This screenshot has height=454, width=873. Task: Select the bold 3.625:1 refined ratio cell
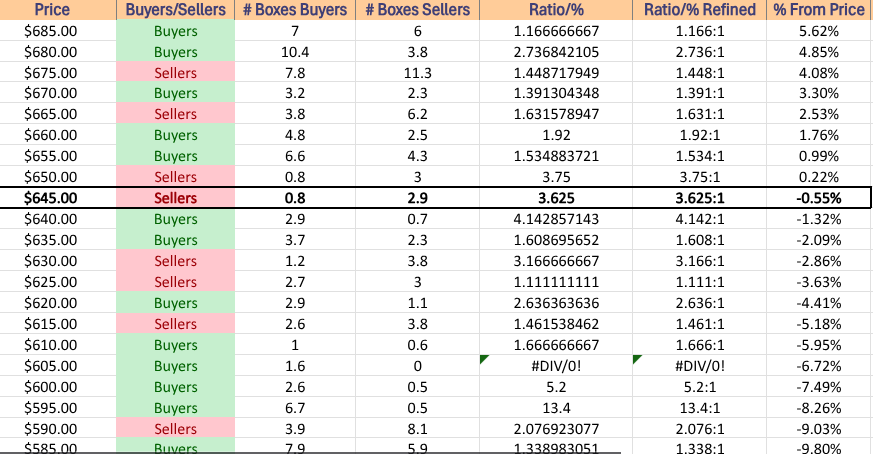[699, 198]
